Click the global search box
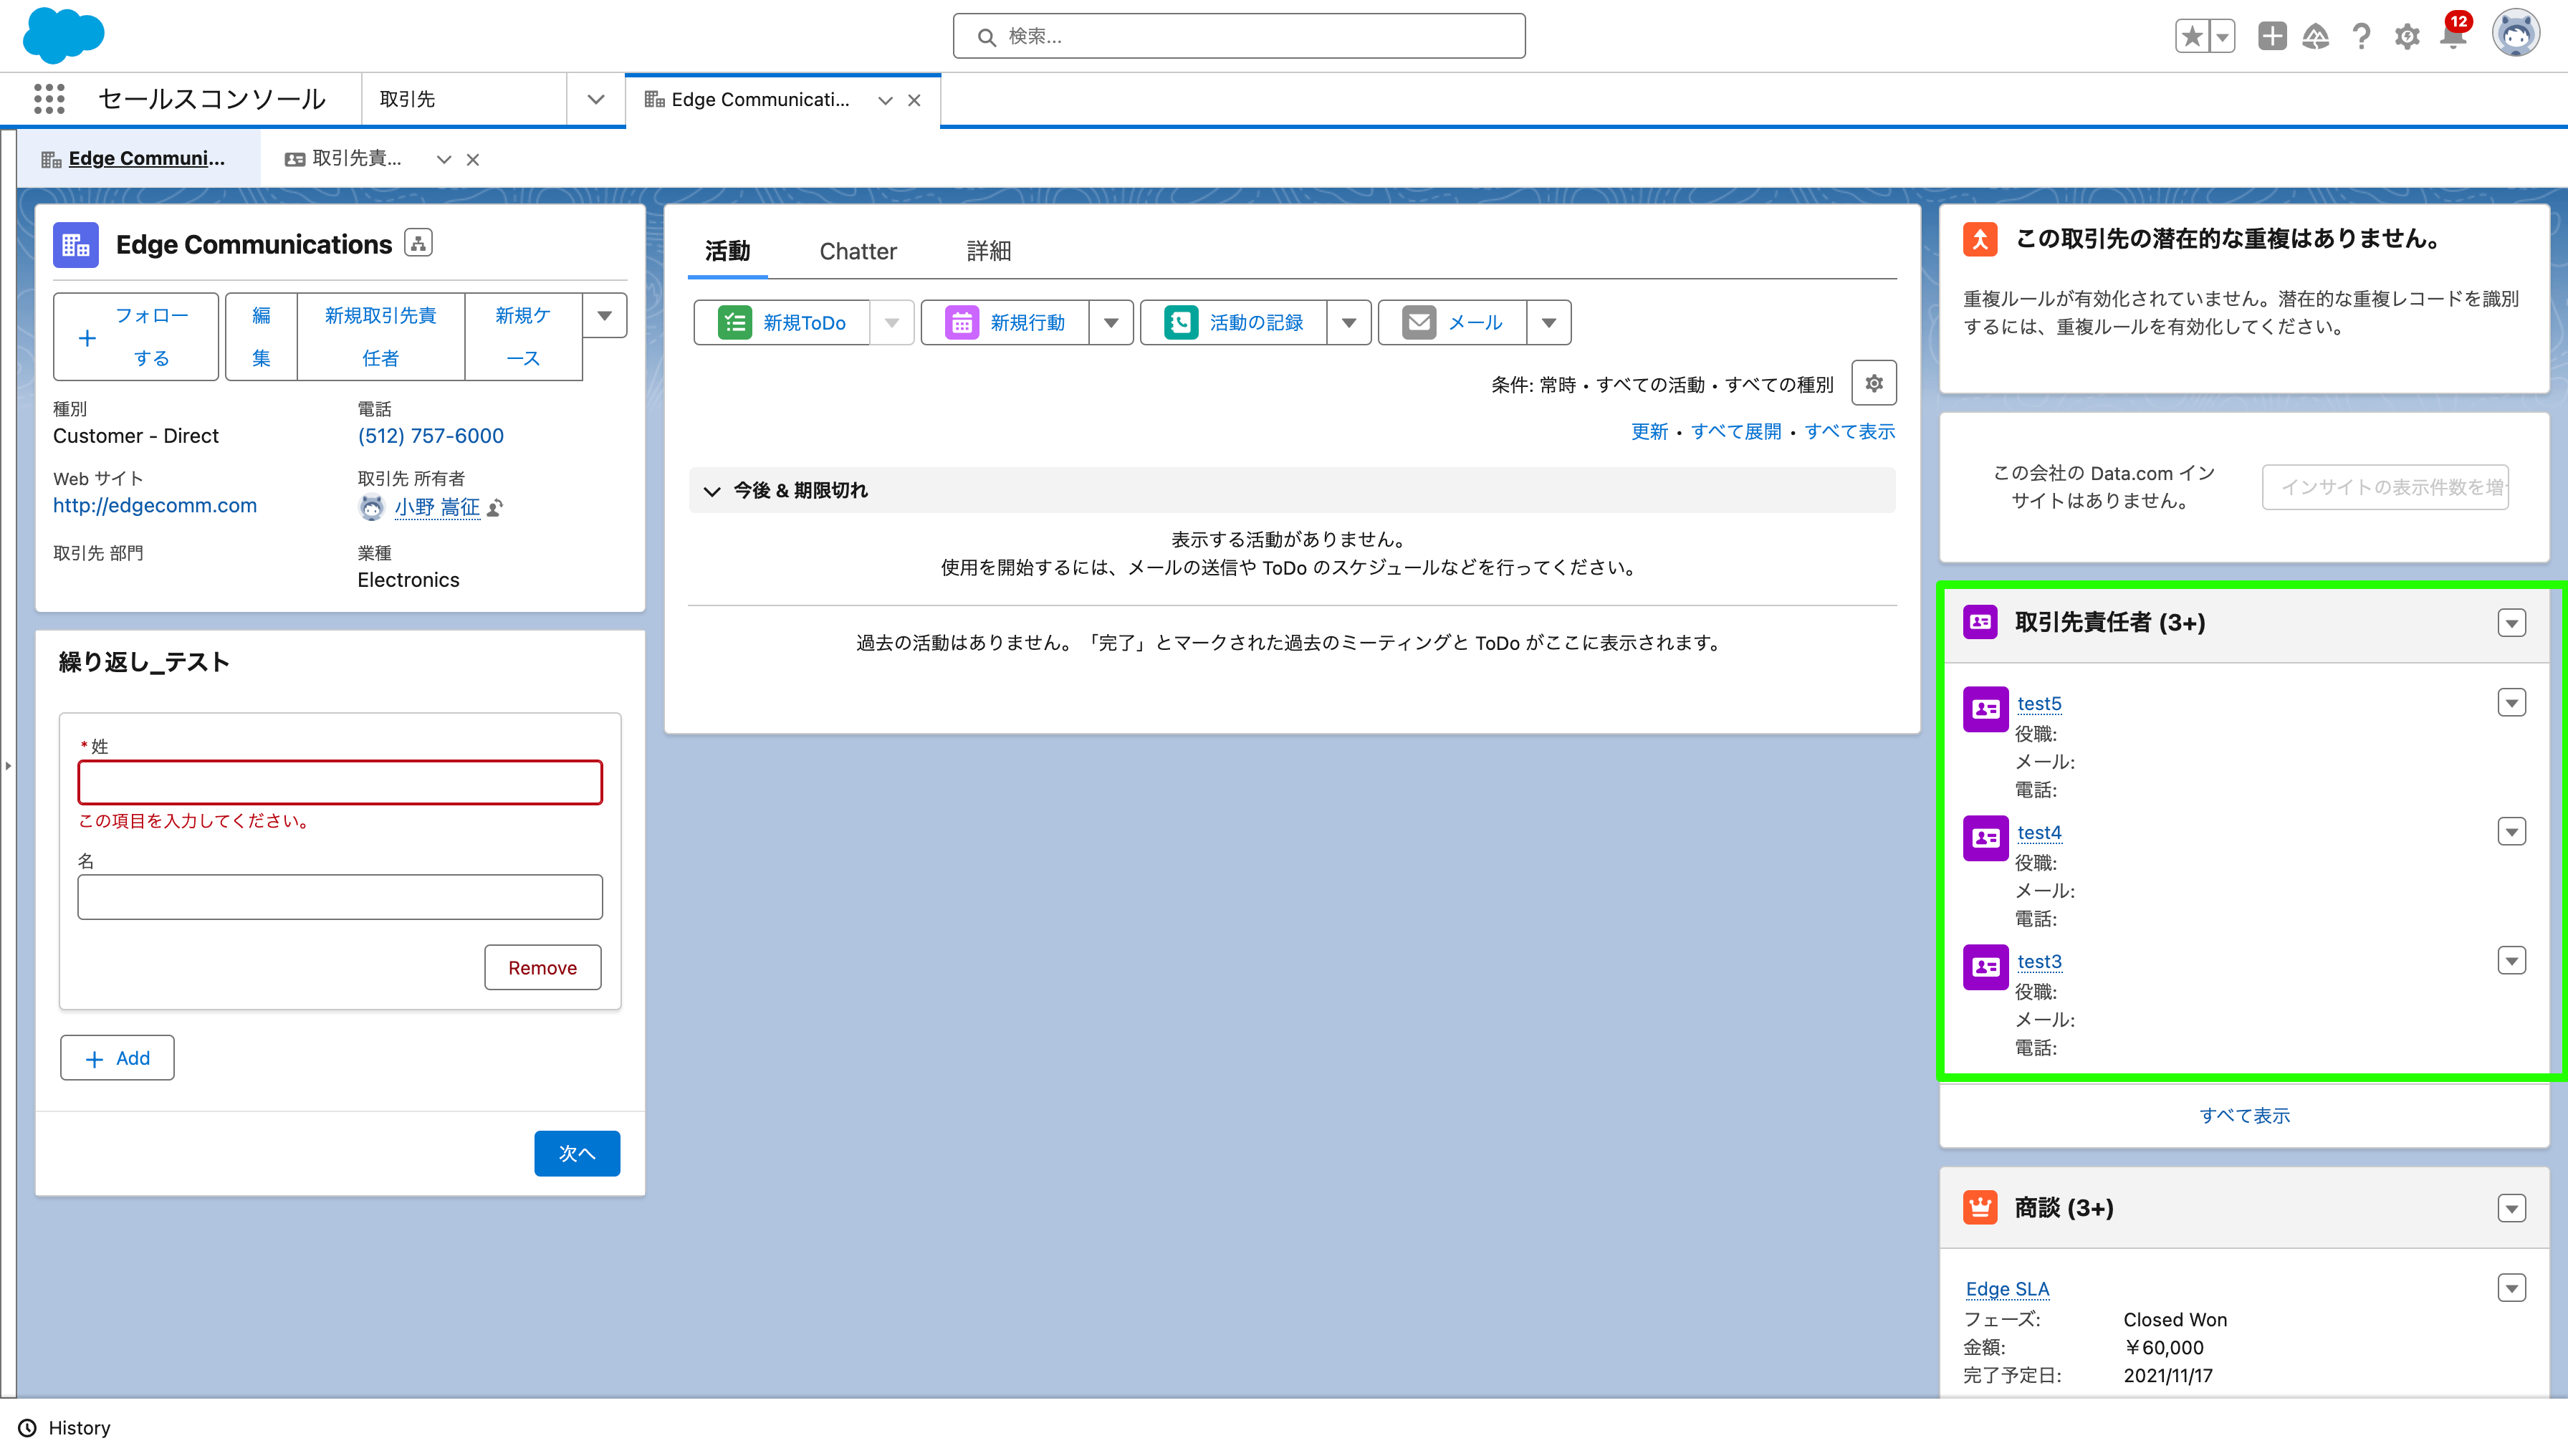Image resolution: width=2568 pixels, height=1456 pixels. (x=1239, y=36)
